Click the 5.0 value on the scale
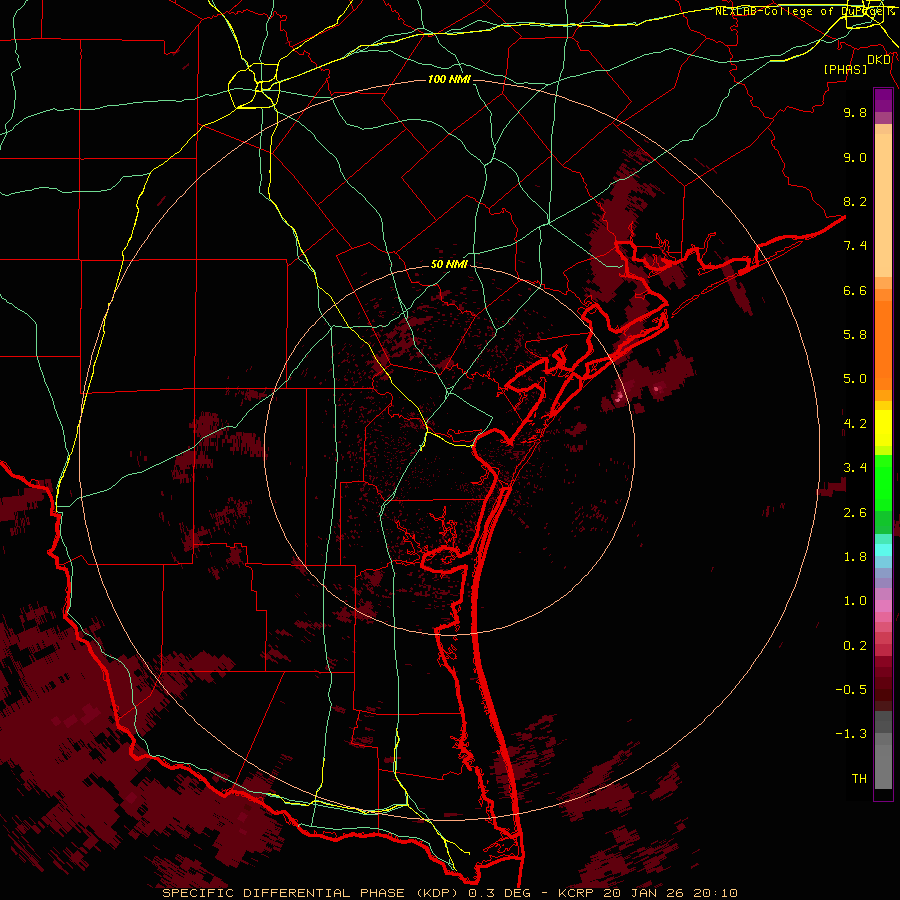Image resolution: width=900 pixels, height=900 pixels. 855,379
